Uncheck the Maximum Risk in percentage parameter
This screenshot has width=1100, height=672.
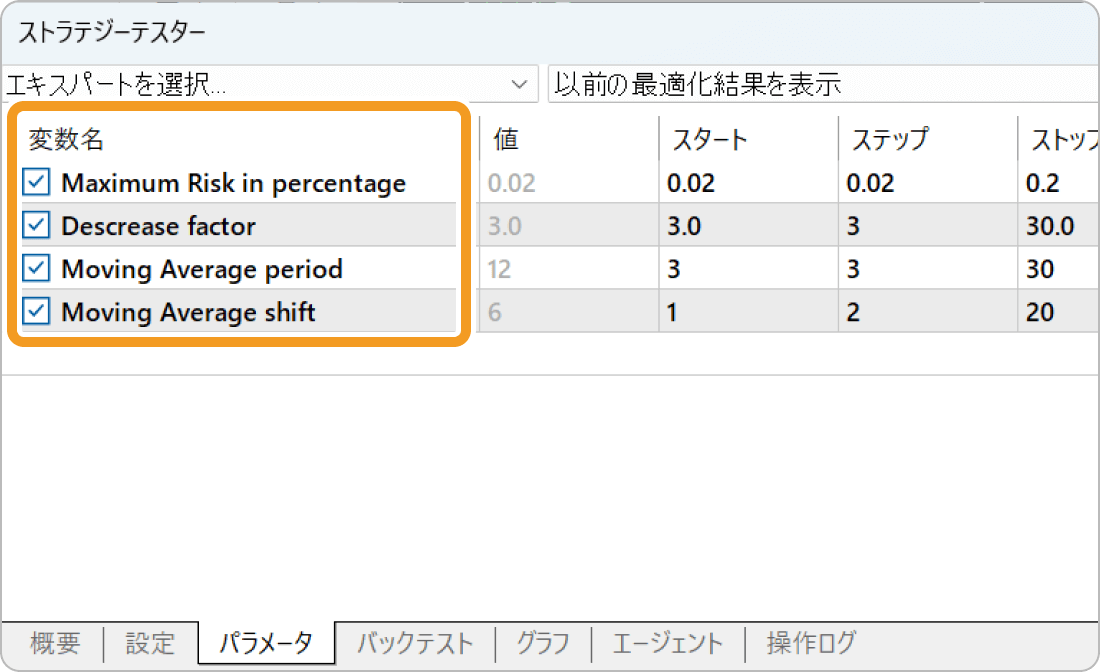pyautogui.click(x=37, y=182)
